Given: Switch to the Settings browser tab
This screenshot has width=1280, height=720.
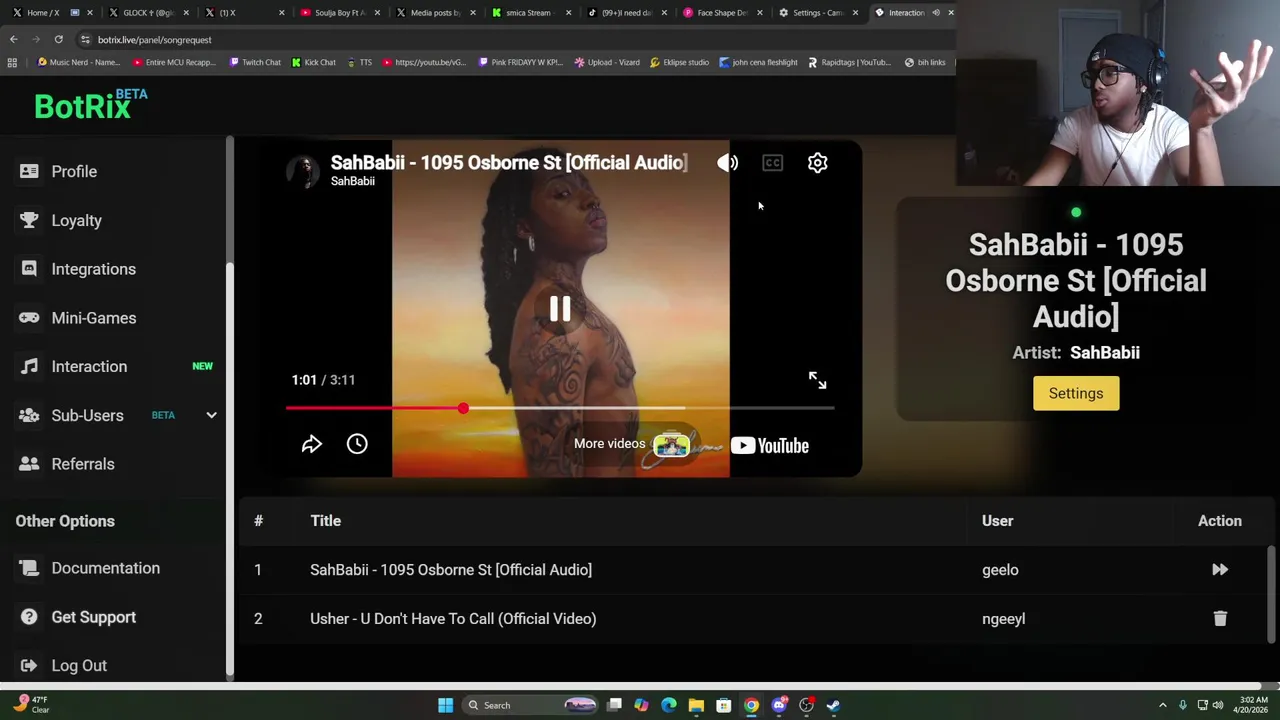Looking at the screenshot, I should coord(816,13).
